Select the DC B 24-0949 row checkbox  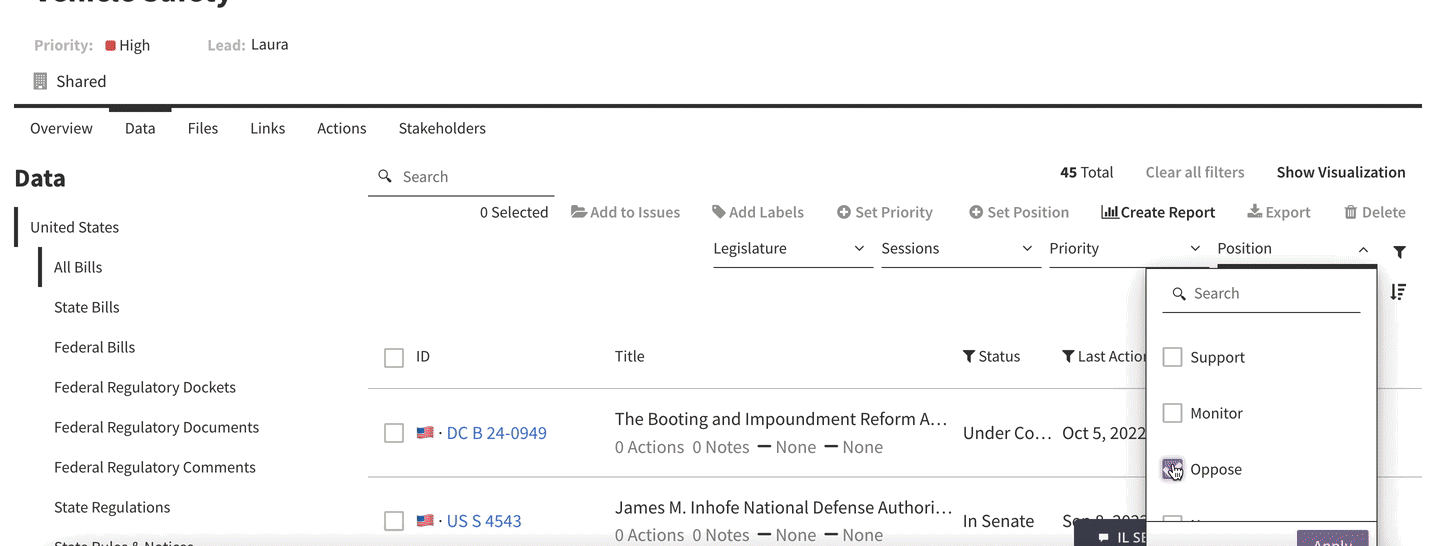tap(394, 433)
